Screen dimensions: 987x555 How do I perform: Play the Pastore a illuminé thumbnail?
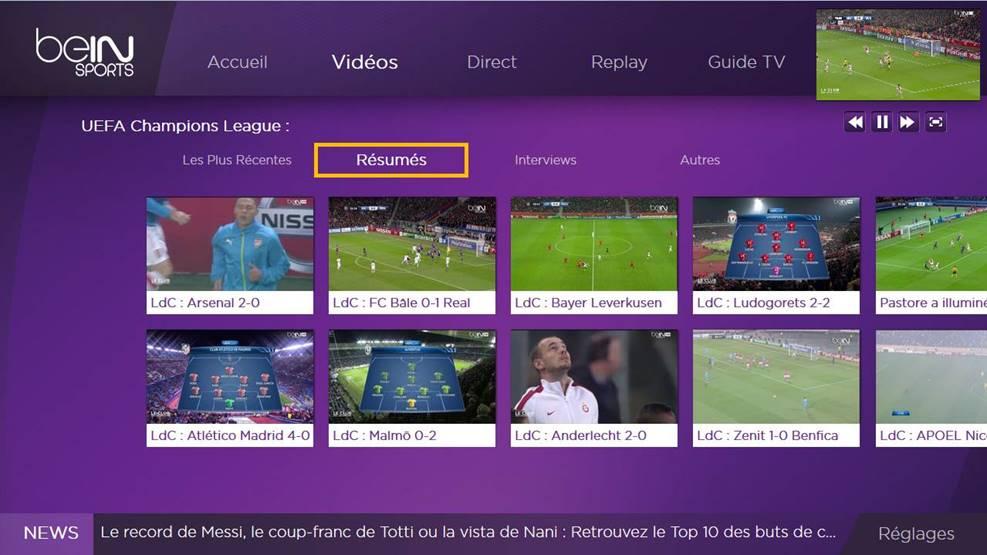click(931, 244)
